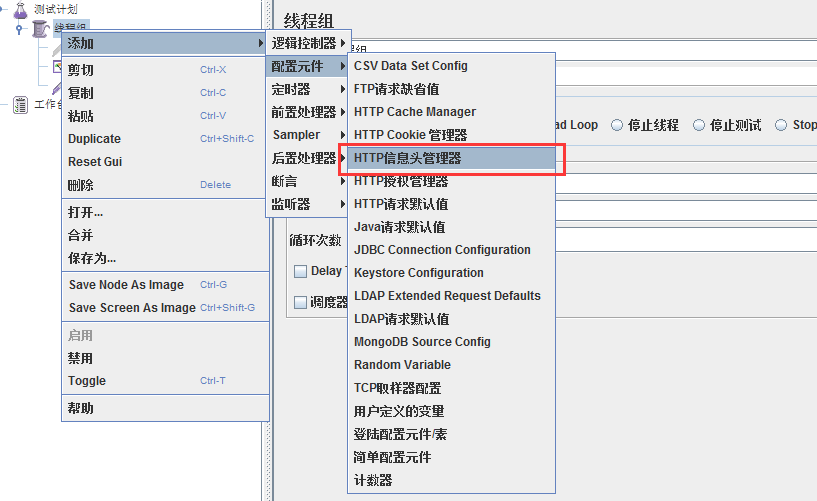This screenshot has height=501, width=817.
Task: Toggle the 线程组 tree expand handle
Action: click(19, 29)
